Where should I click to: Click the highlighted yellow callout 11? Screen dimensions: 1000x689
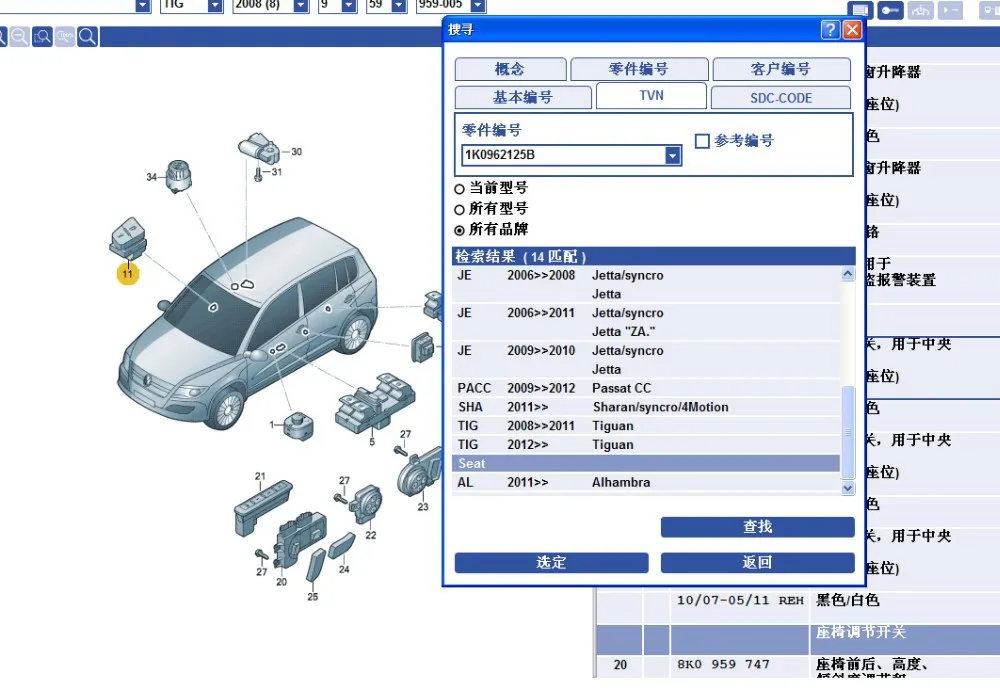(128, 274)
